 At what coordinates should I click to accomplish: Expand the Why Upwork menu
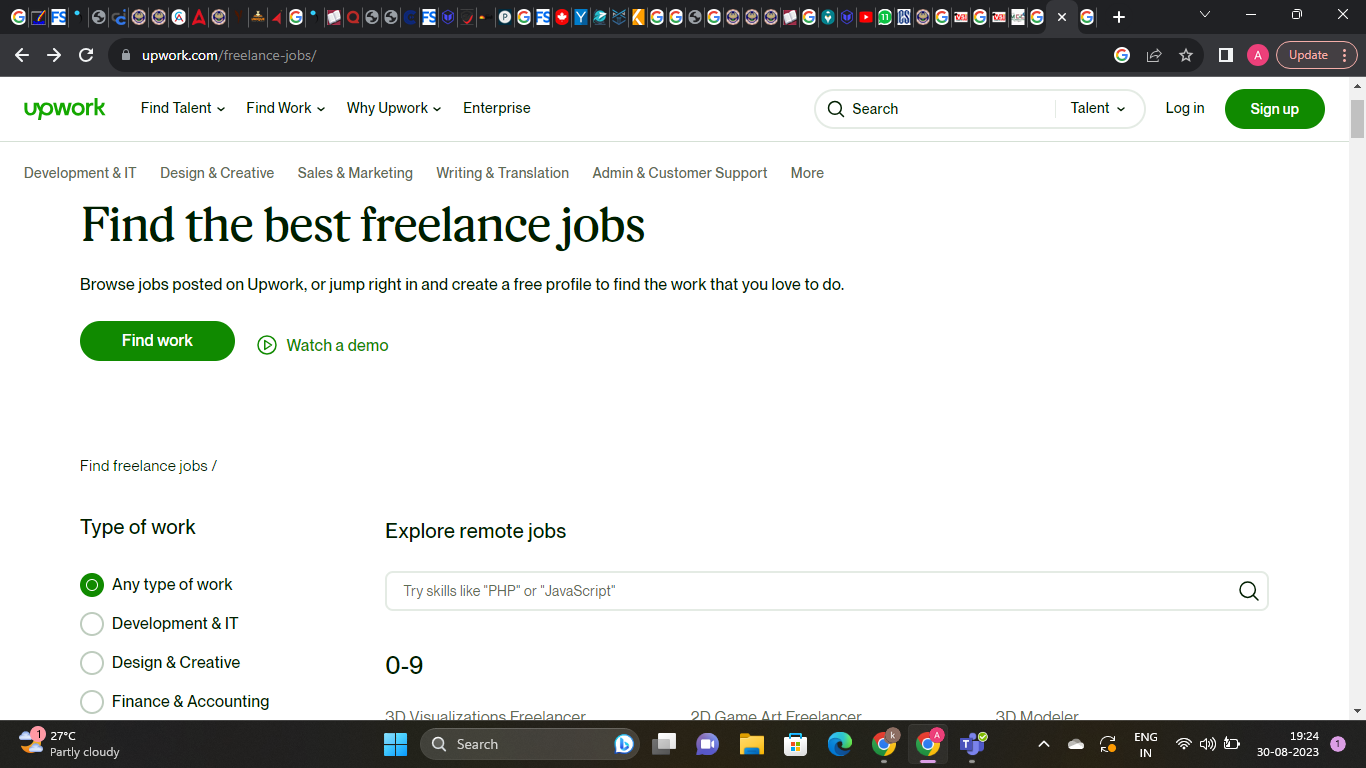click(394, 108)
